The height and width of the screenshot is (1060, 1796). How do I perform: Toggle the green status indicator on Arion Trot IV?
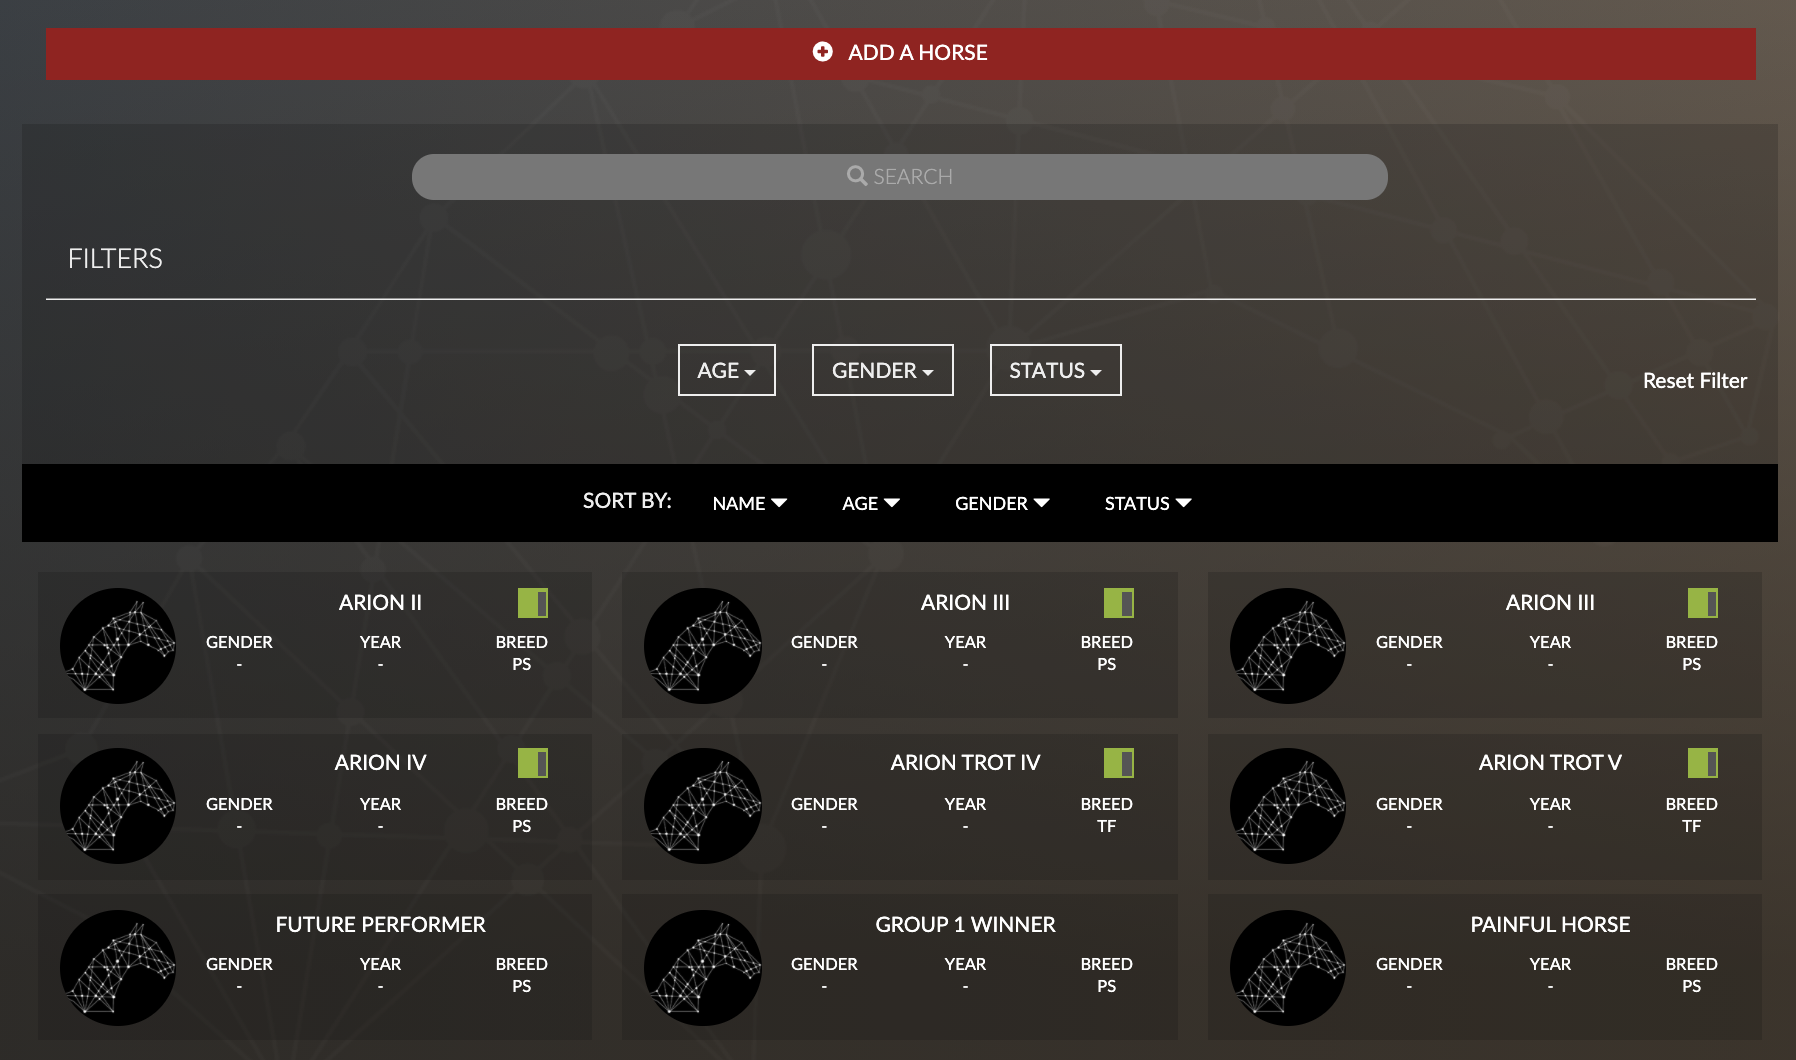[x=1118, y=763]
